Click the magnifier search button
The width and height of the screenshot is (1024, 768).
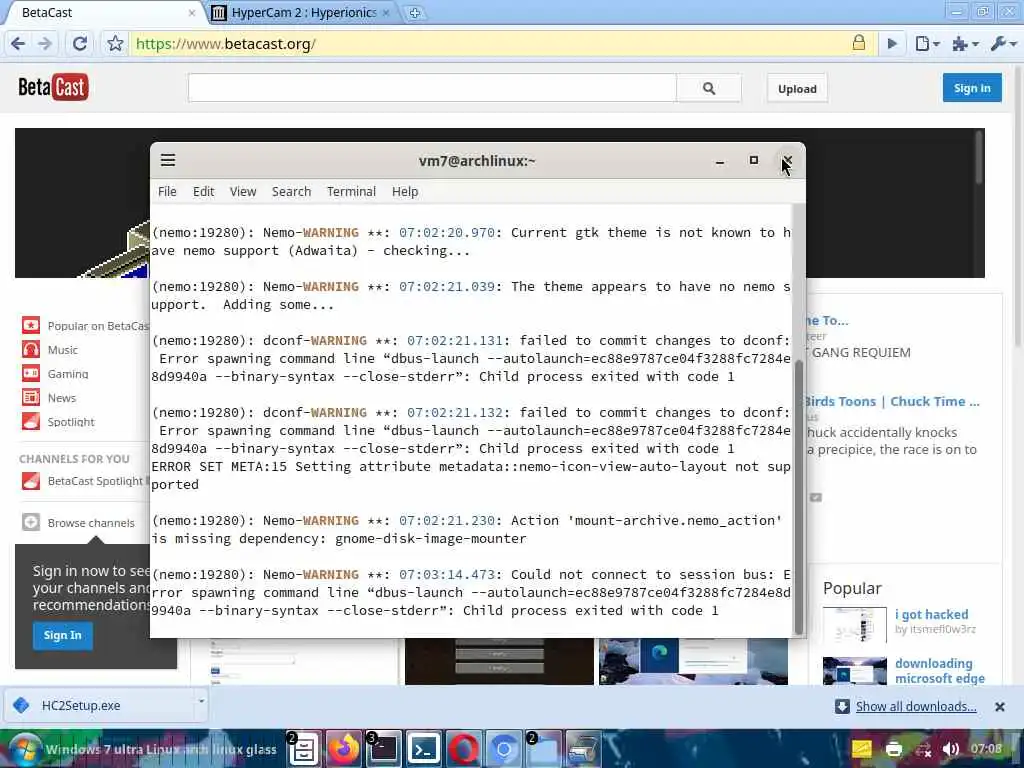[x=709, y=88]
